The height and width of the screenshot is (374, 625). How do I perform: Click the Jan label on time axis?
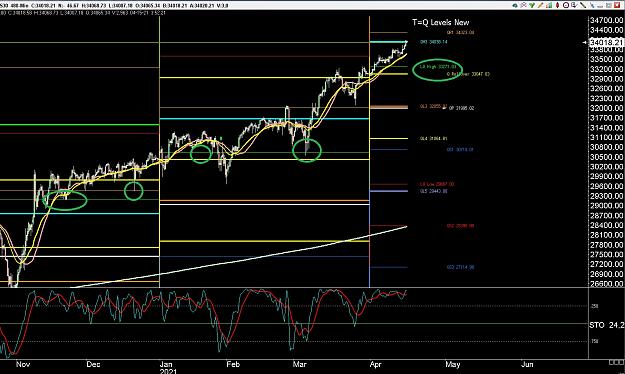pos(166,364)
